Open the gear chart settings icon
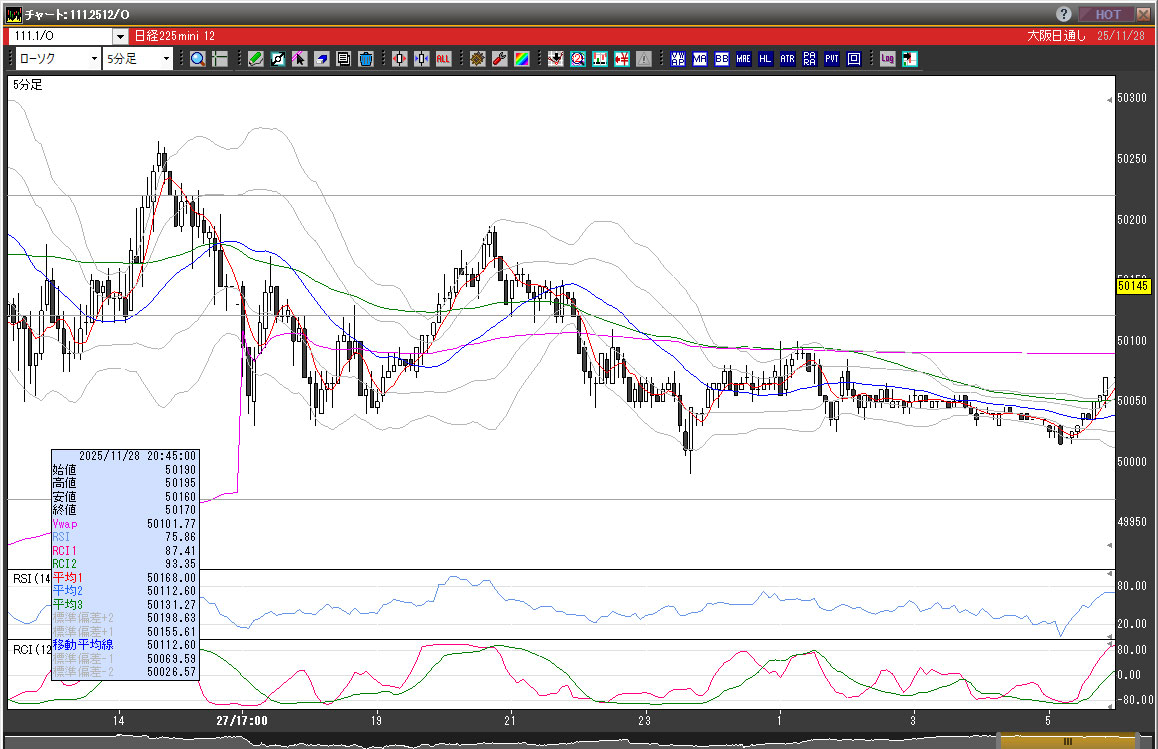Viewport: 1158px width, 749px height. [477, 59]
